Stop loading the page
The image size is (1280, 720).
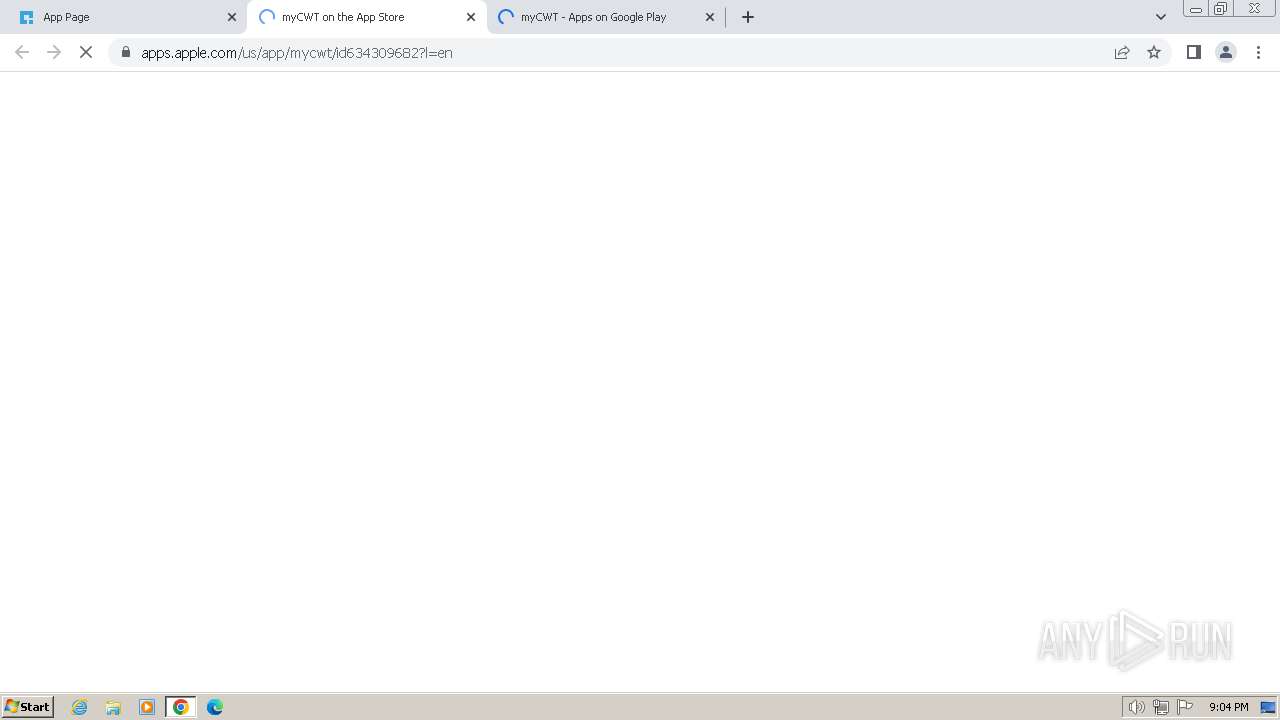point(86,52)
